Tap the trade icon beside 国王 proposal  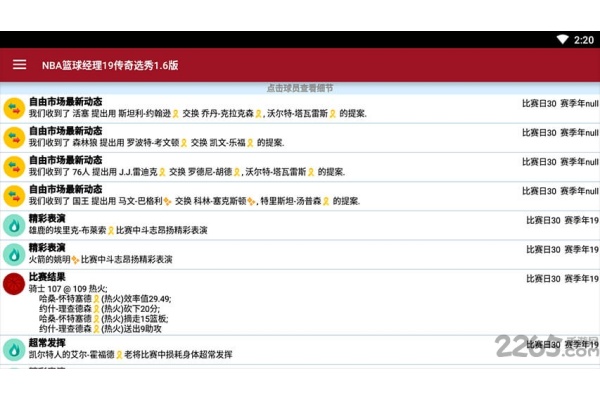point(14,196)
